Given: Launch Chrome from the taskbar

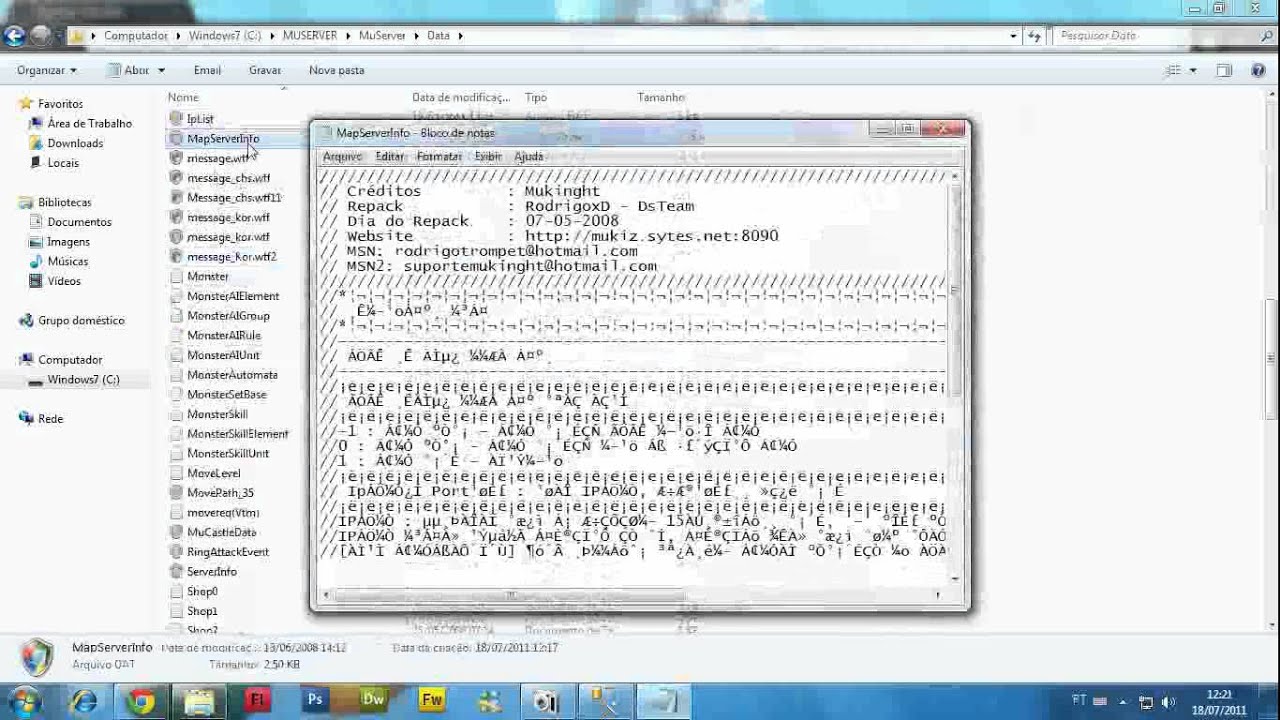Looking at the screenshot, I should [x=141, y=701].
